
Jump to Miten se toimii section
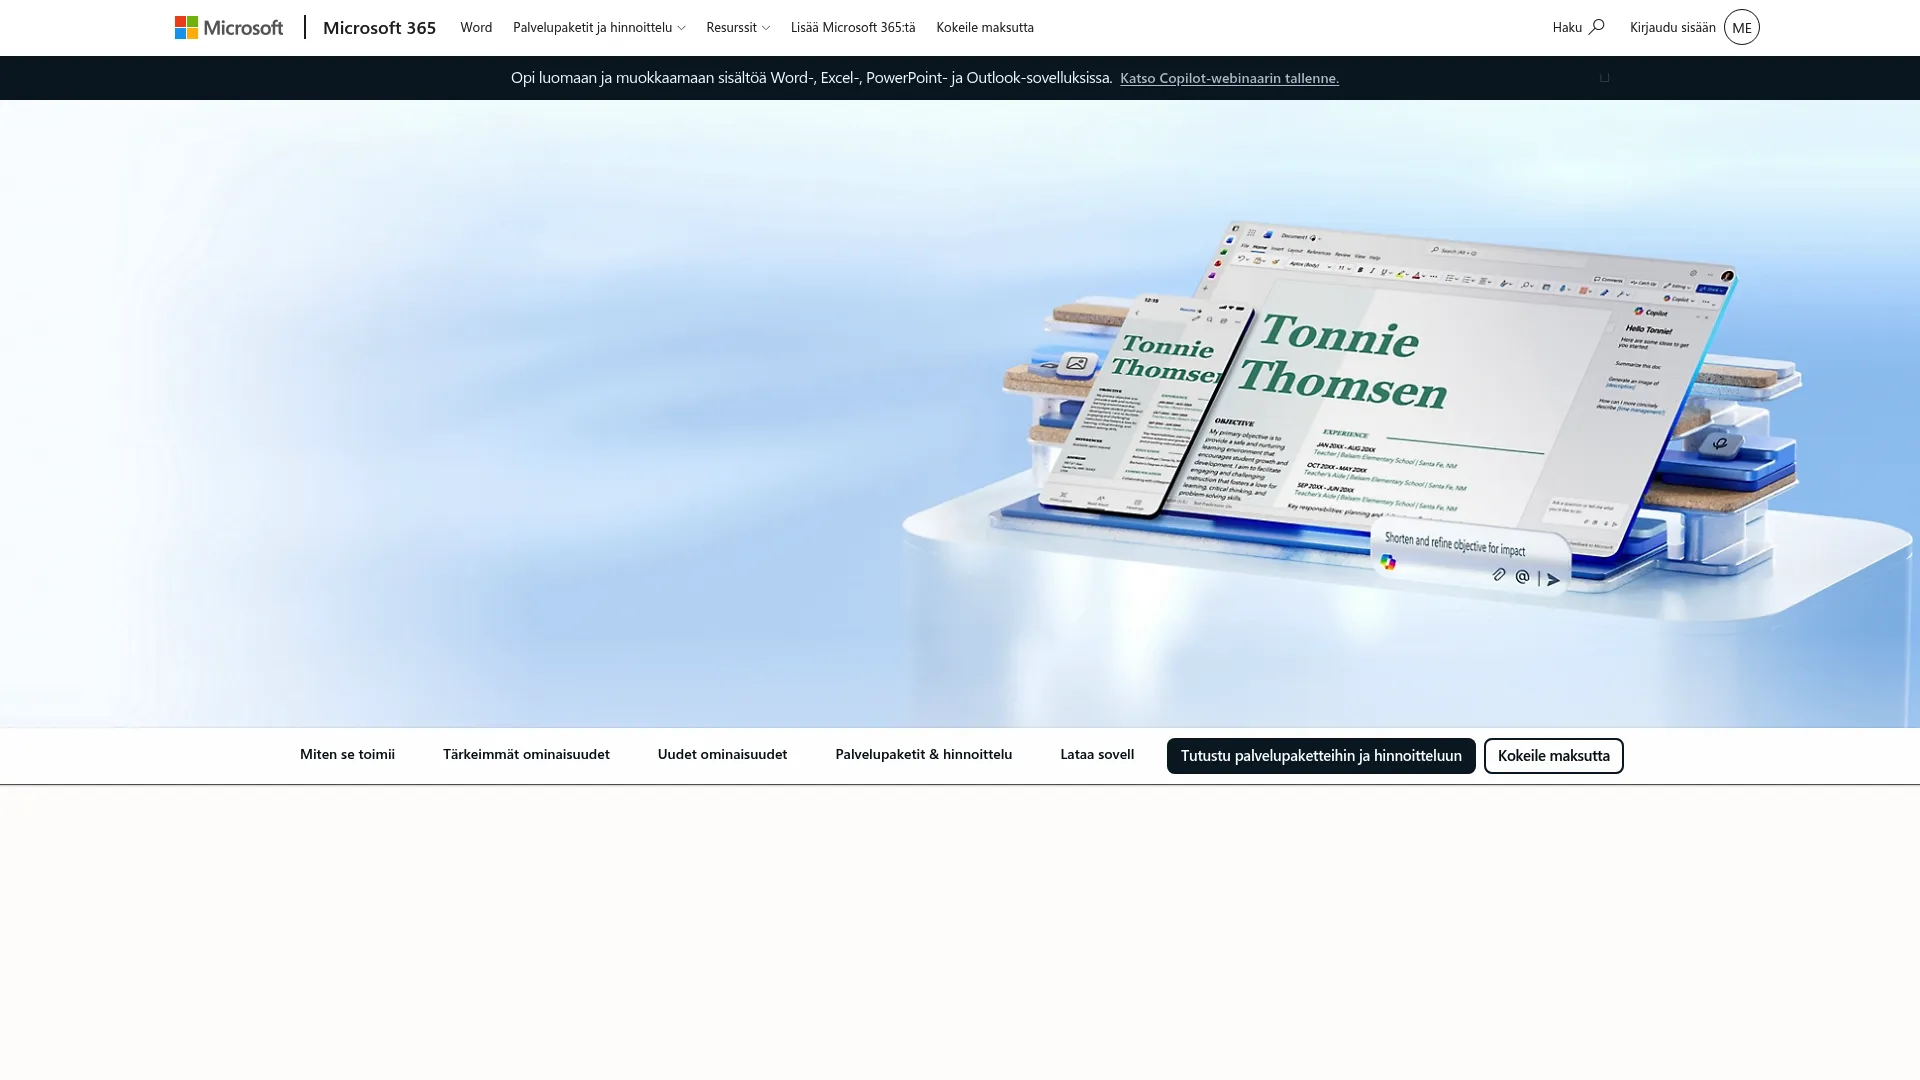tap(347, 754)
